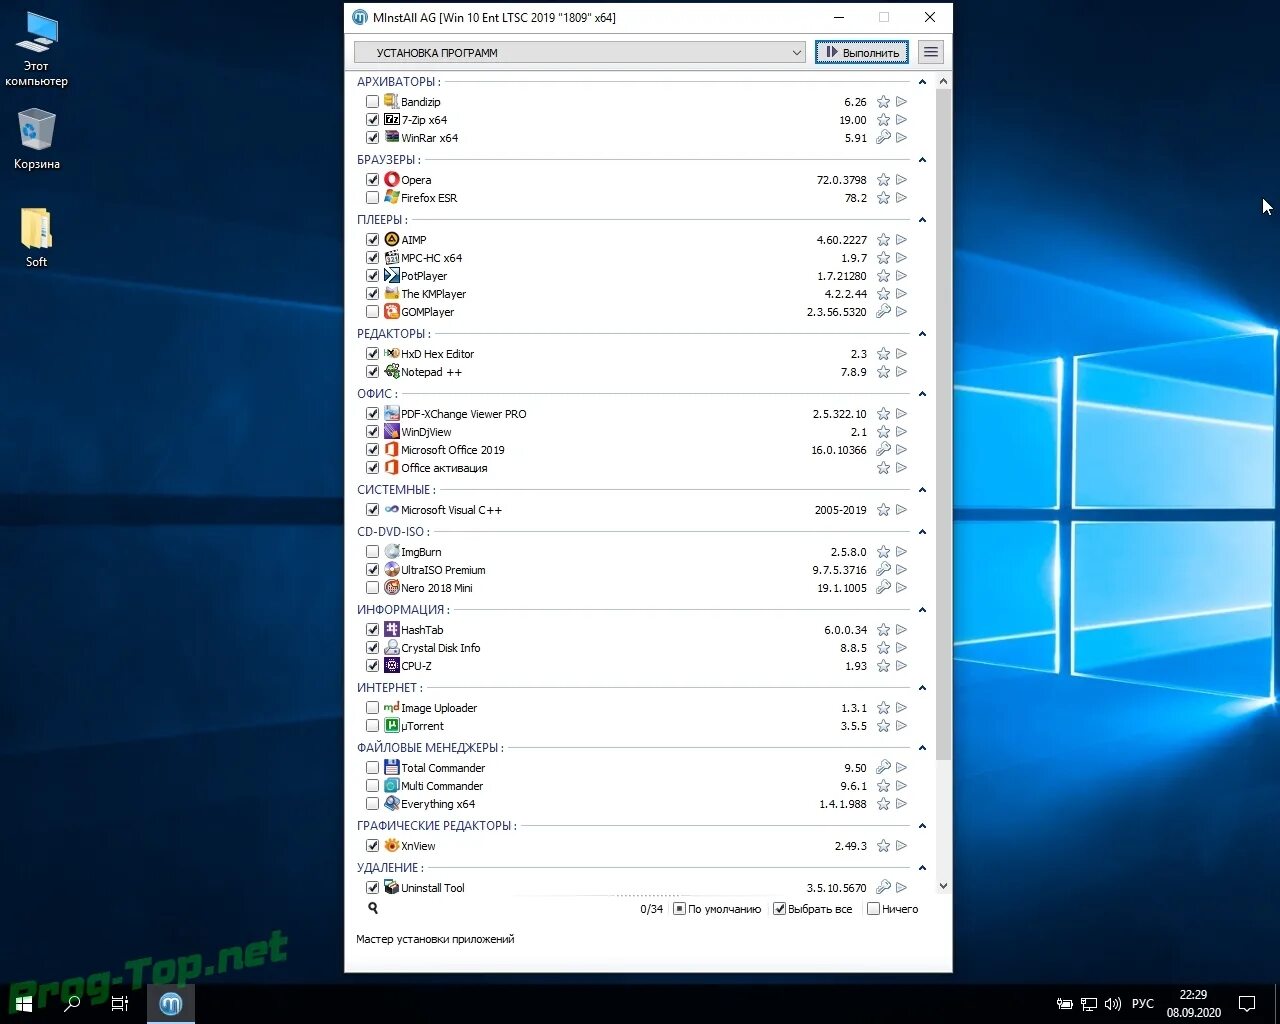
Task: Enable the Everything x64 checkbox
Action: pyautogui.click(x=372, y=804)
